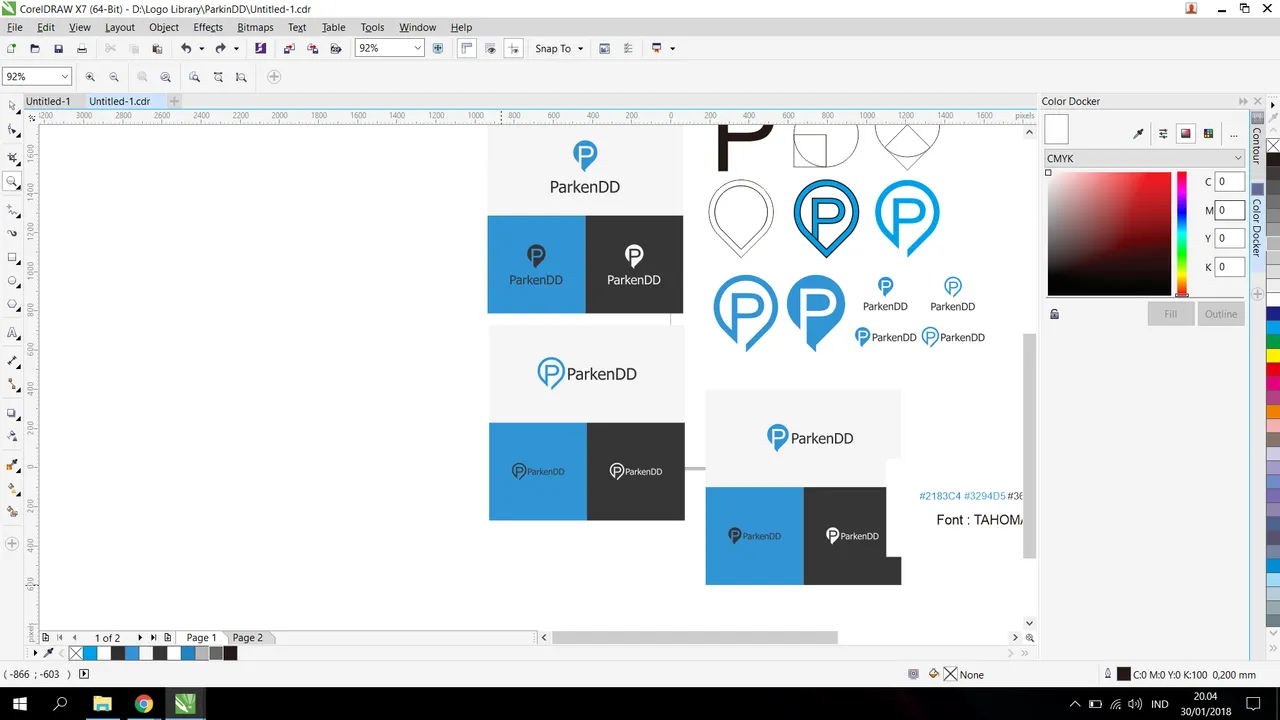Viewport: 1280px width, 720px height.
Task: Switch Color Docker to color sliders view
Action: [x=1163, y=133]
